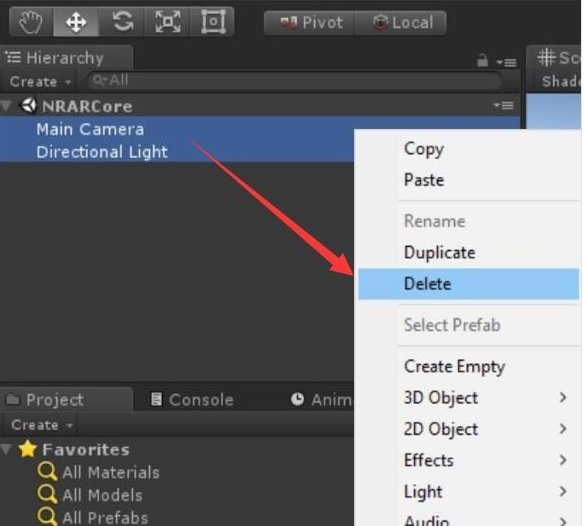The height and width of the screenshot is (526, 584).
Task: Choose Create Empty from the context menu
Action: (x=469, y=366)
